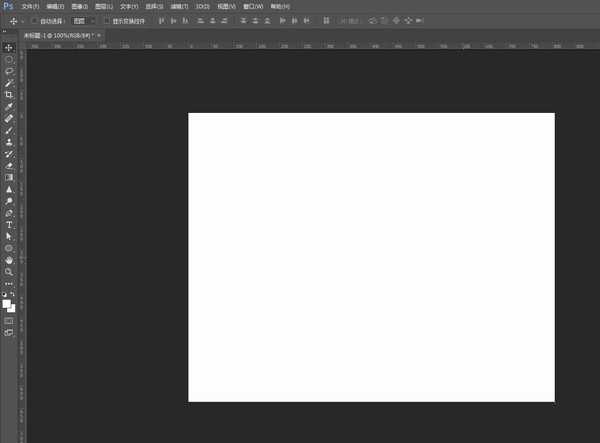Align horizontal centers in options bar
The width and height of the screenshot is (600, 443).
pyautogui.click(x=213, y=21)
